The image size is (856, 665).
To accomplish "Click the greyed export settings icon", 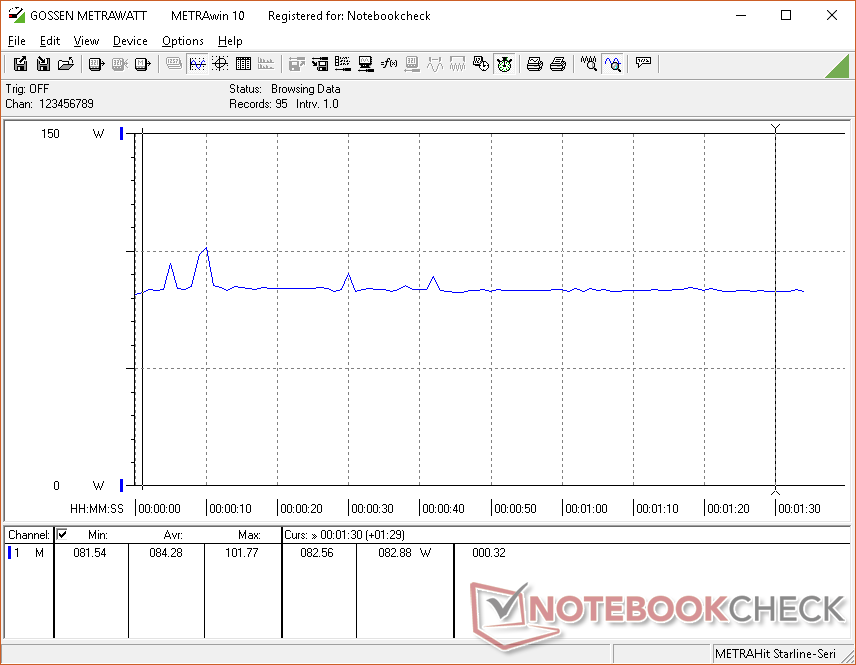I will click(296, 64).
